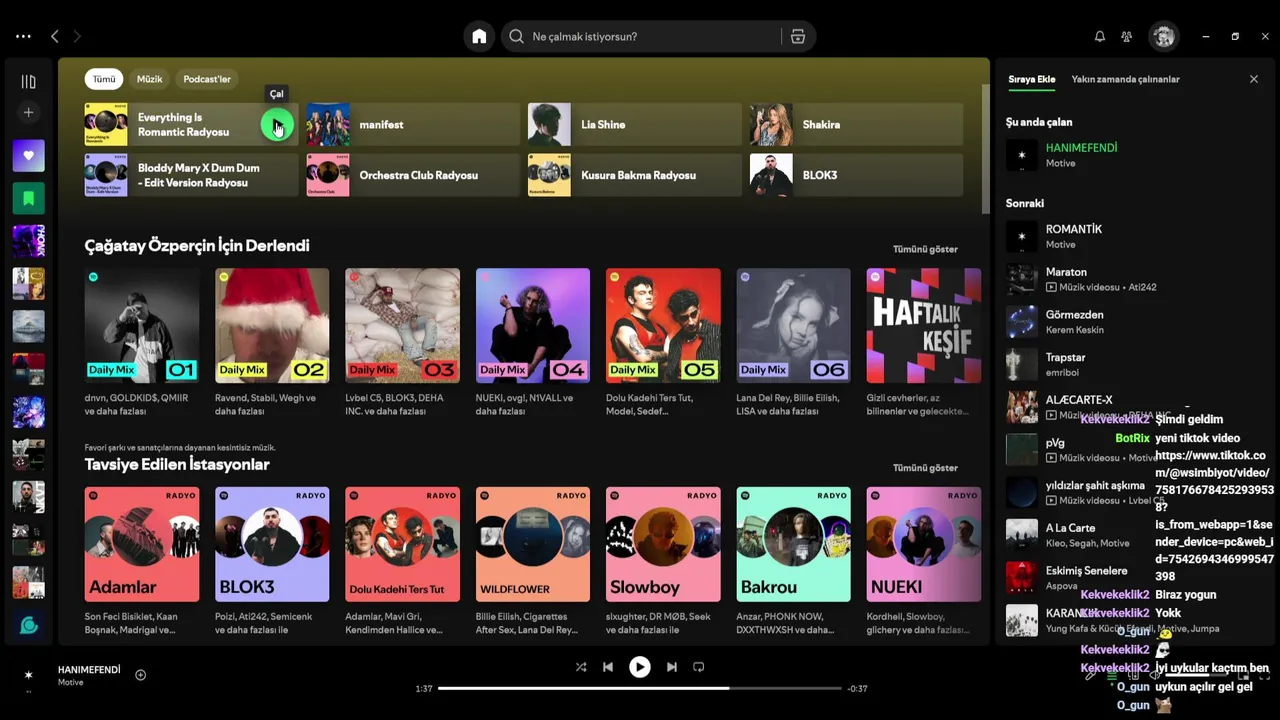
Task: Open the Orchestra Club Radyosu tile
Action: pyautogui.click(x=413, y=175)
